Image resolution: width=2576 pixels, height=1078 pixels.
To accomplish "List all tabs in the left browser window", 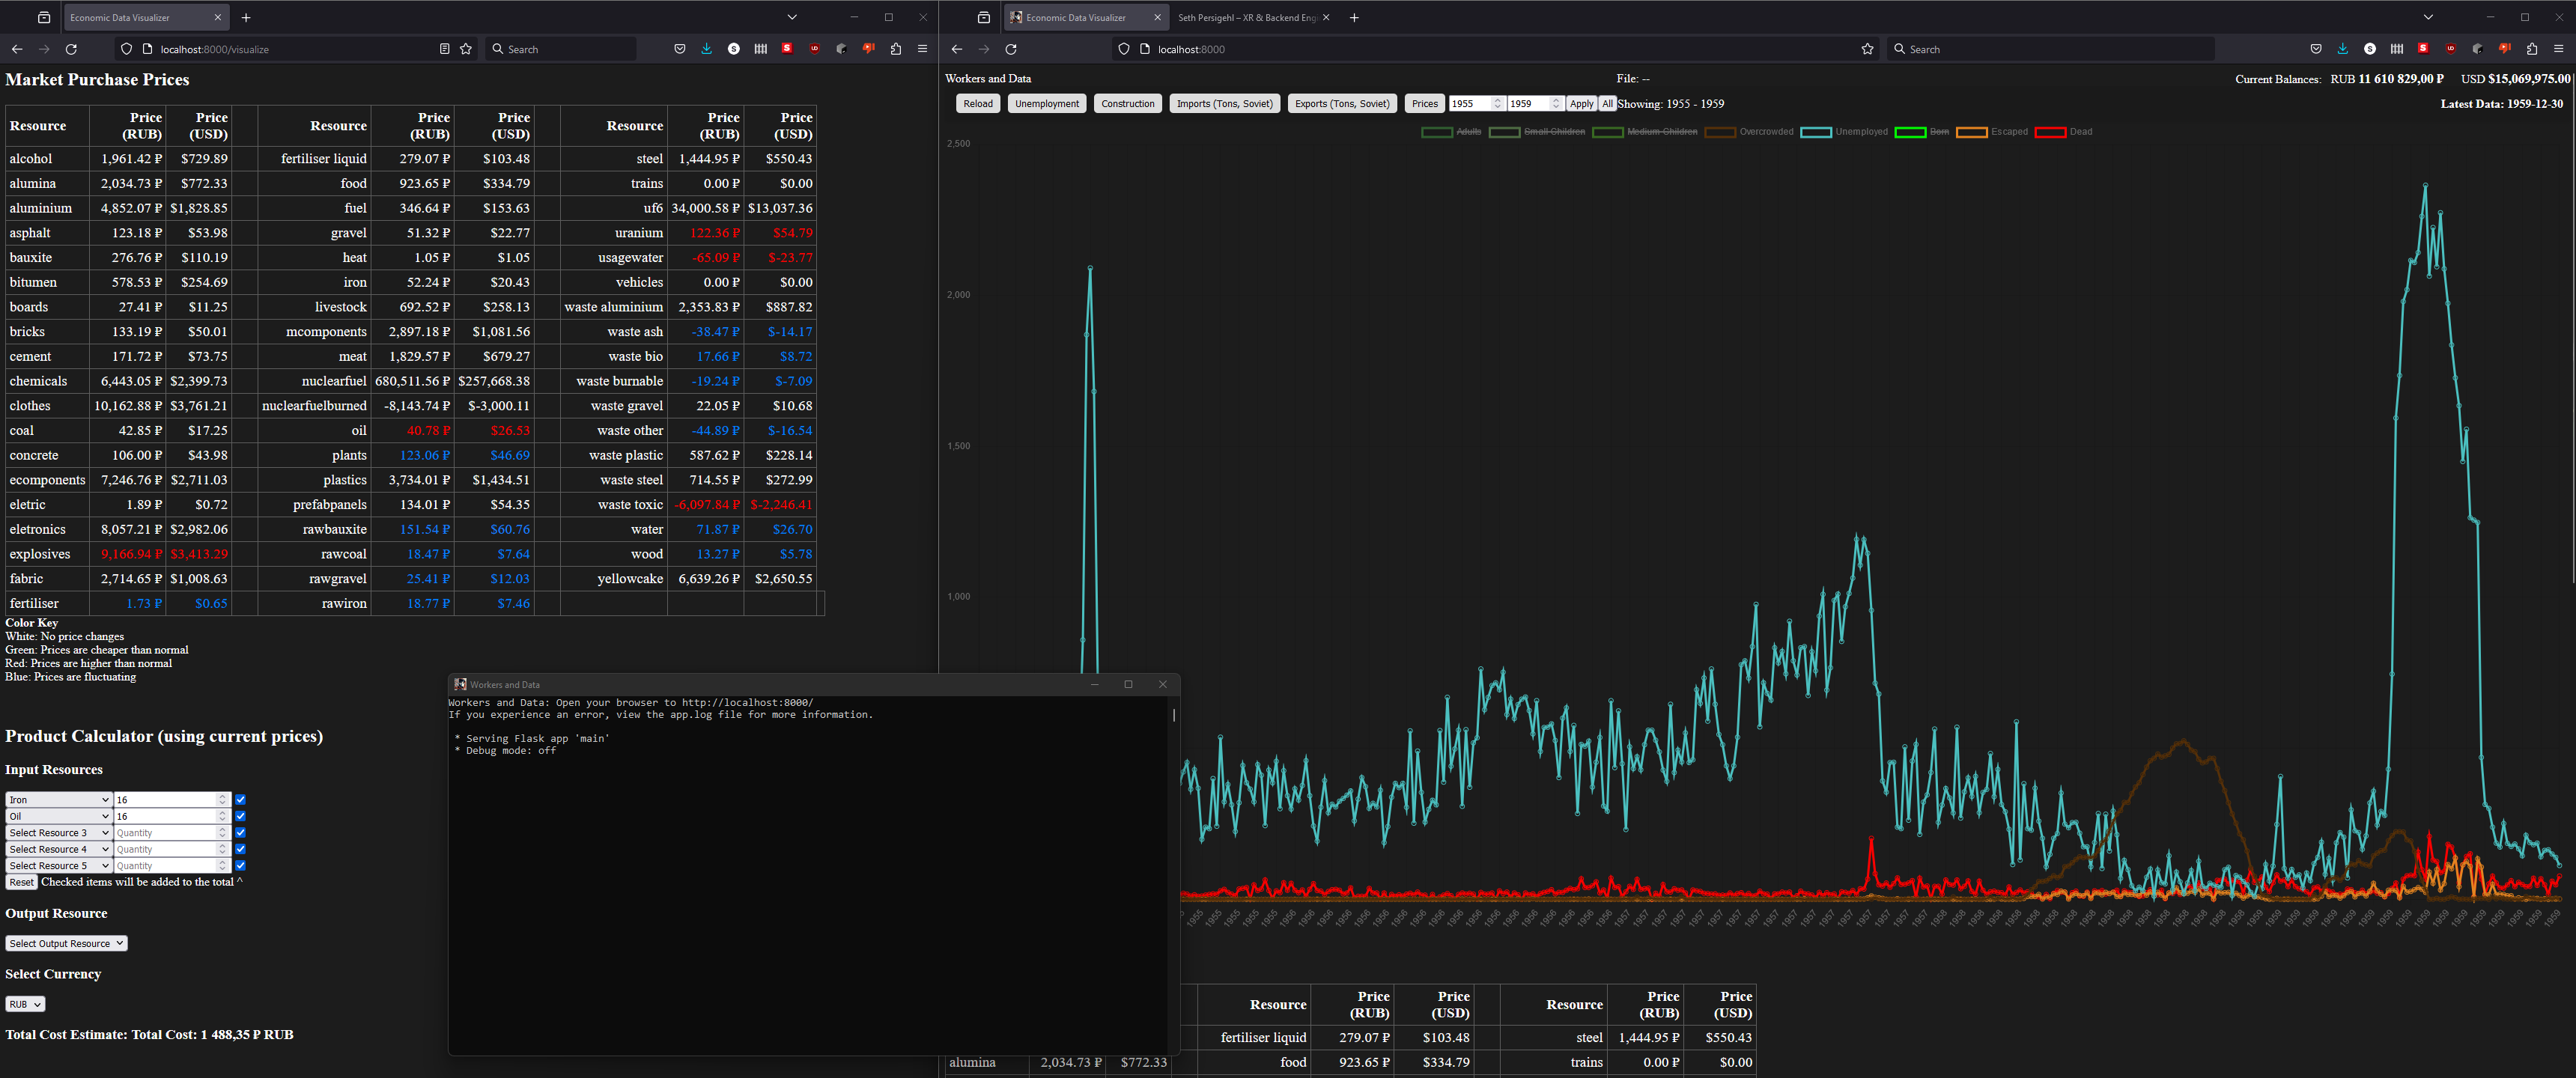I will (x=792, y=17).
